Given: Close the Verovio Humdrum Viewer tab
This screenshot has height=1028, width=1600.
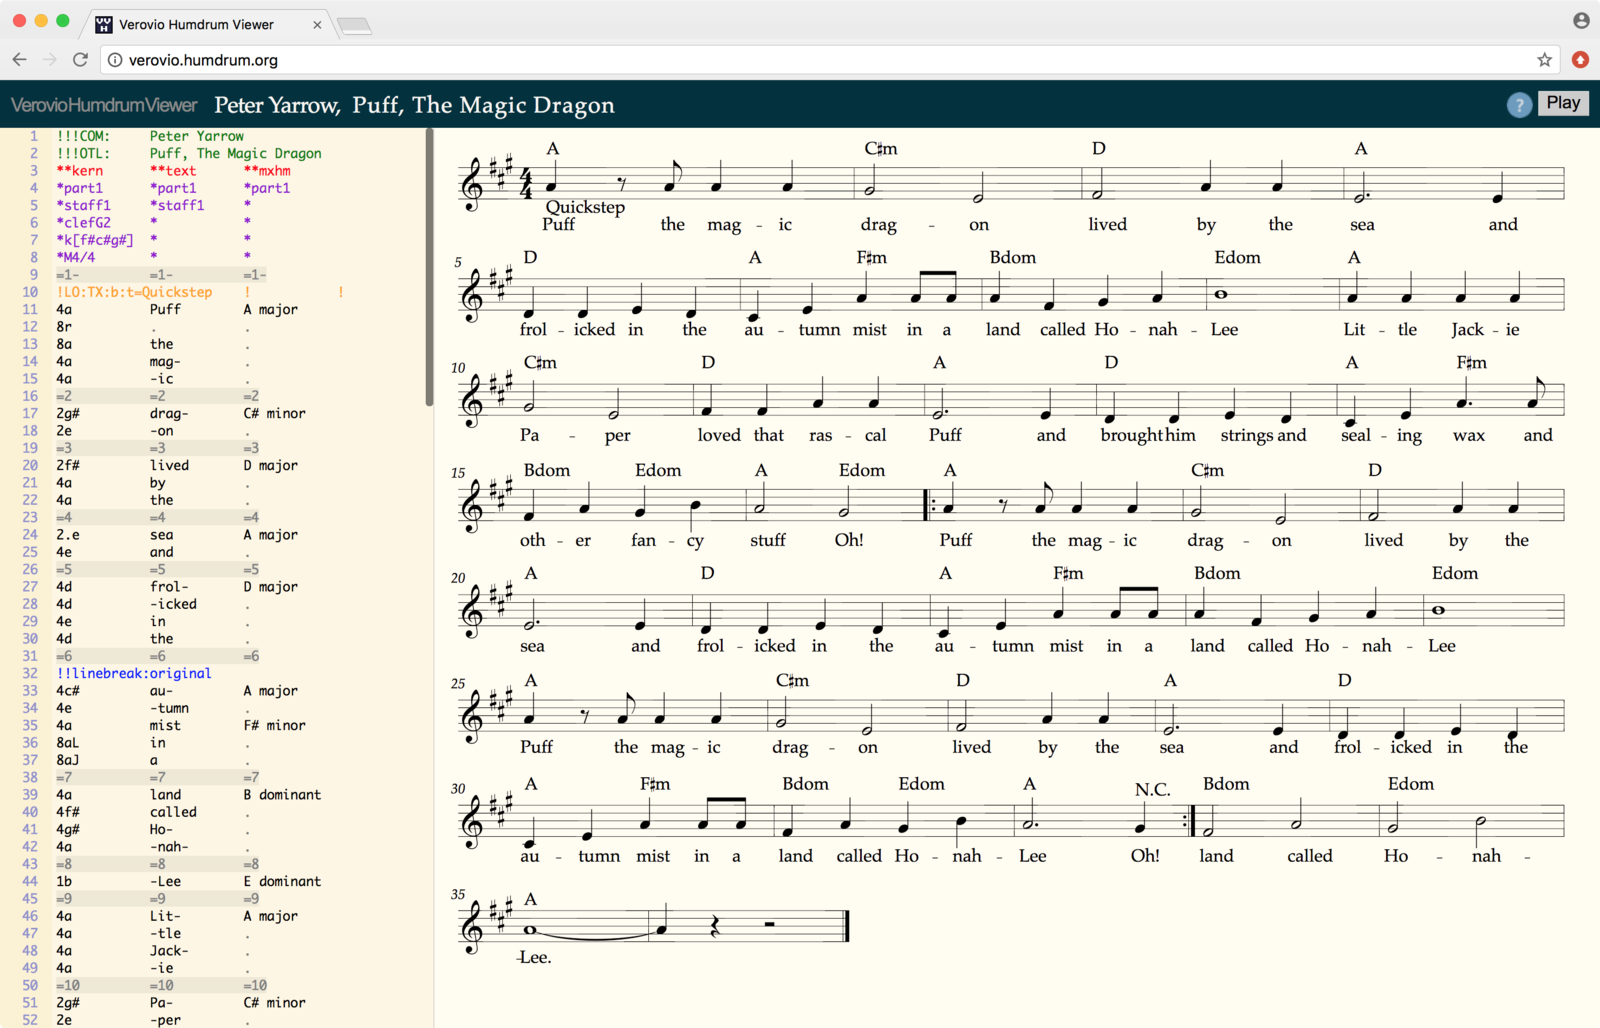Looking at the screenshot, I should pos(317,25).
